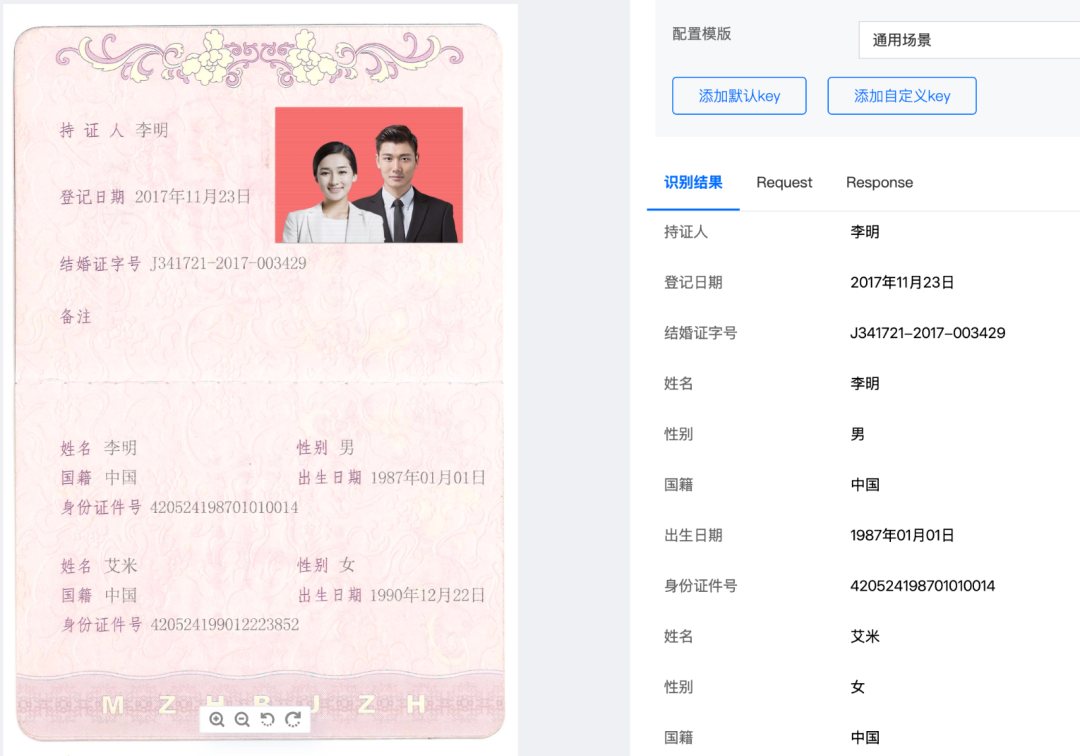Click the 姓名 value 艾米

point(864,636)
